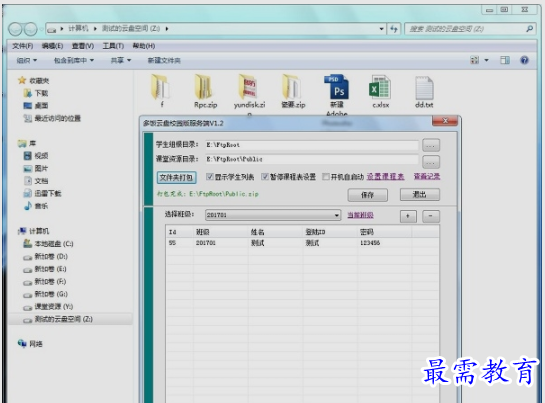Select the dd.txt text file icon
The image size is (545, 403).
[424, 88]
